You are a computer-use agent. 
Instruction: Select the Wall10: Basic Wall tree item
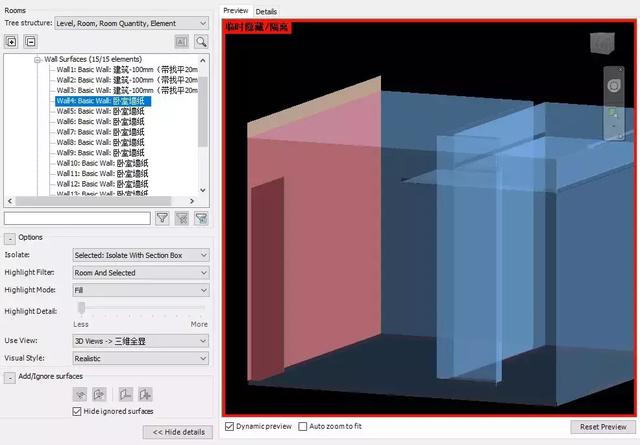pos(102,163)
